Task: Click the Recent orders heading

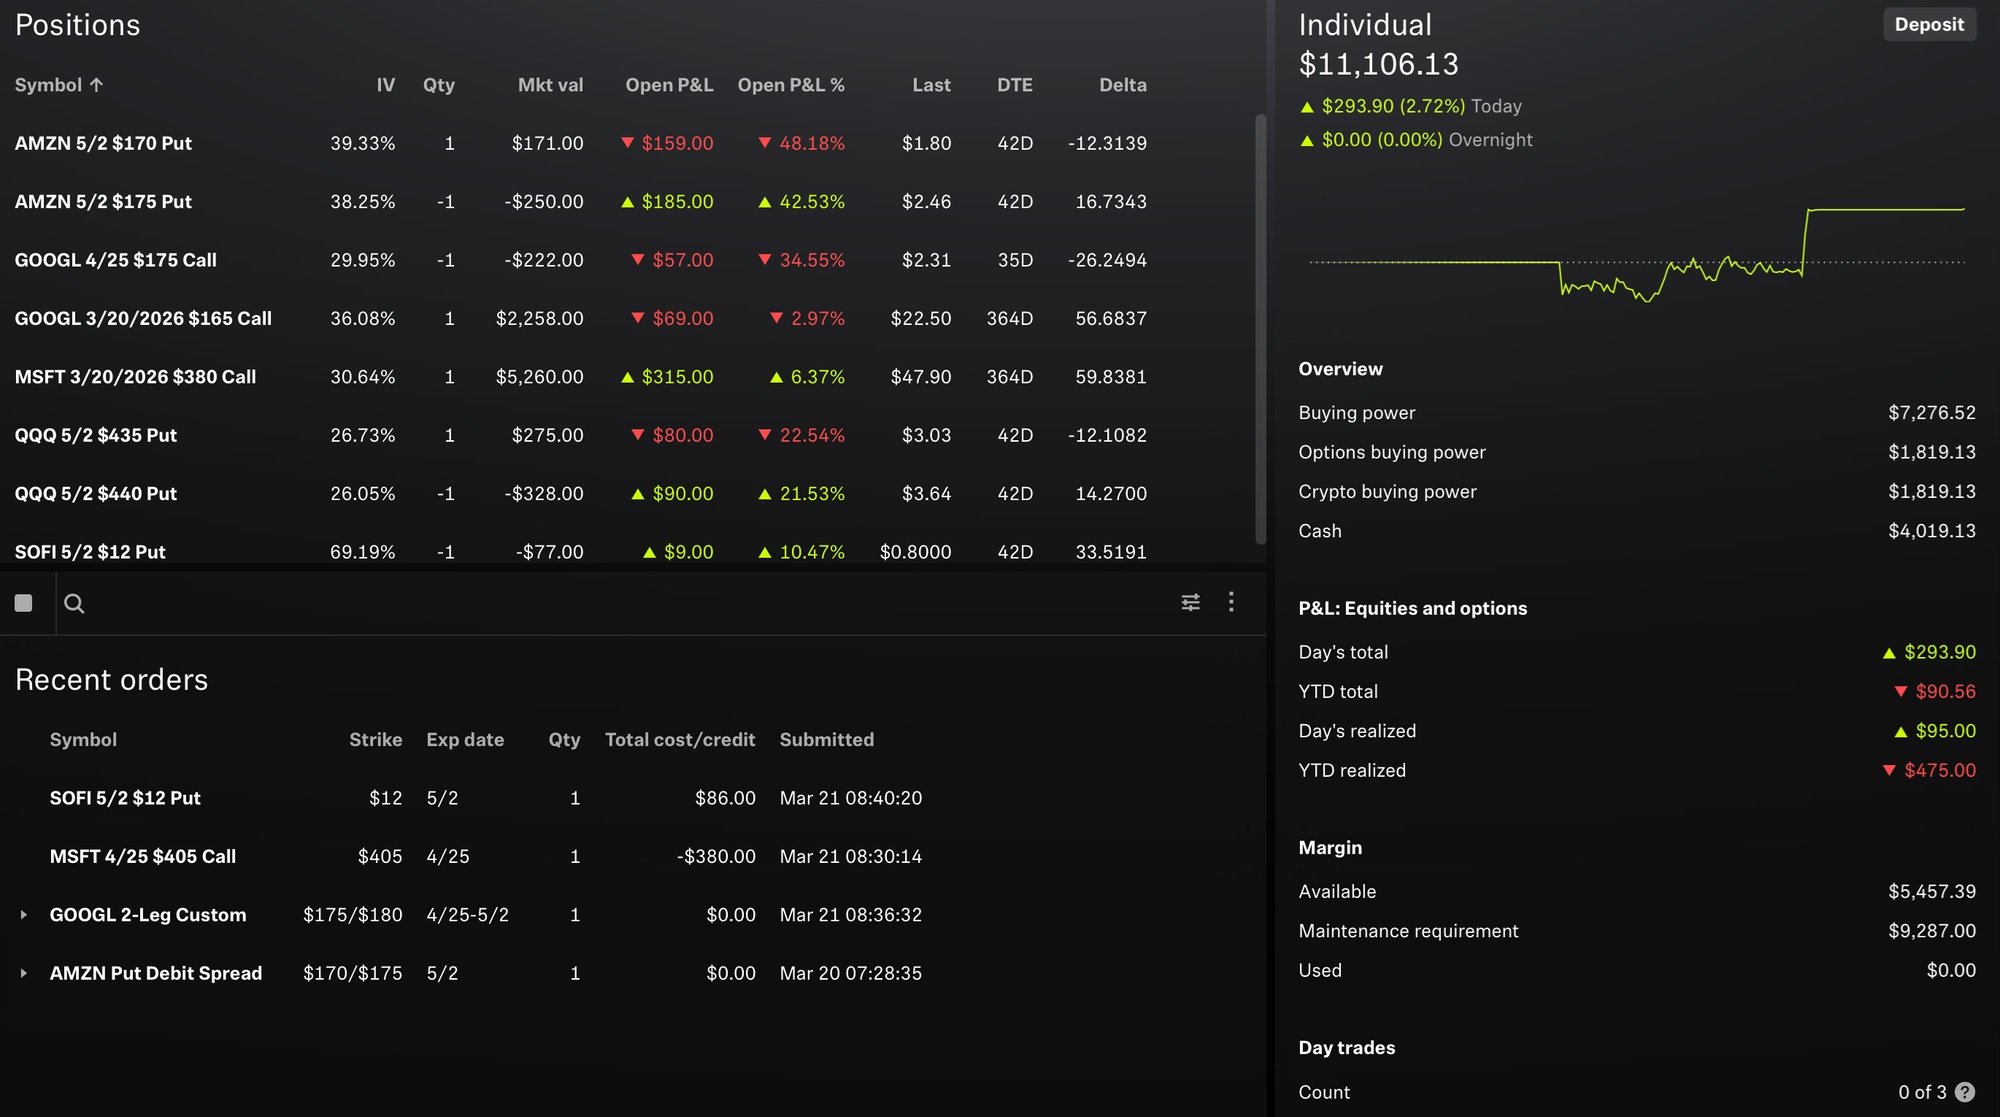Action: [x=112, y=680]
